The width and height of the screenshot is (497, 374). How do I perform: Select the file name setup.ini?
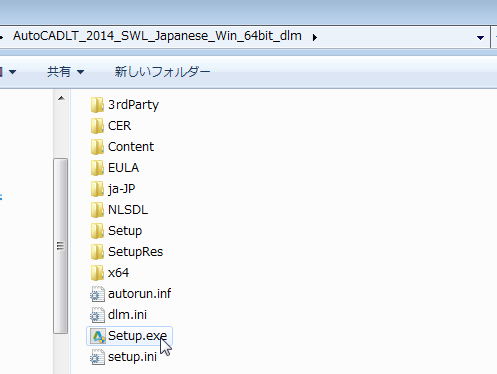coord(132,357)
